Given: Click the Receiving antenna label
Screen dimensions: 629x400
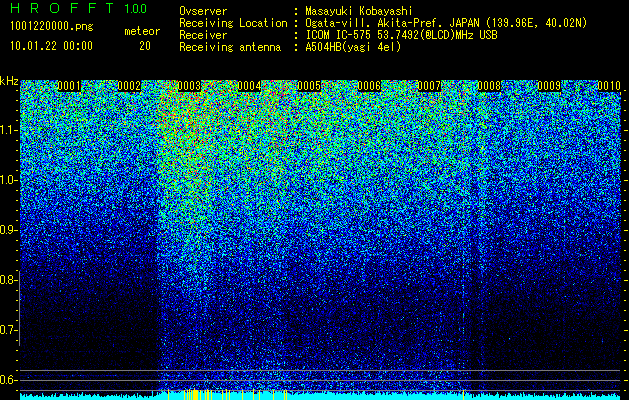Looking at the screenshot, I should pyautogui.click(x=230, y=47).
